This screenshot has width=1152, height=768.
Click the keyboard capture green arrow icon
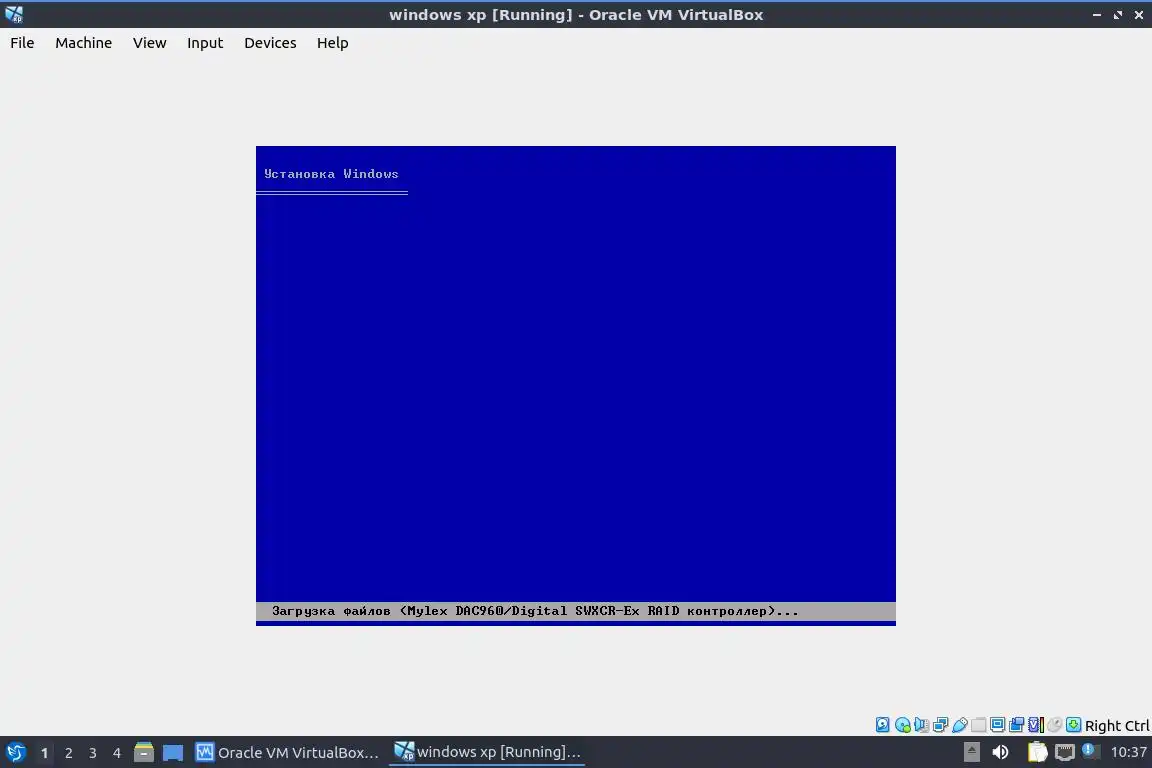click(1073, 725)
